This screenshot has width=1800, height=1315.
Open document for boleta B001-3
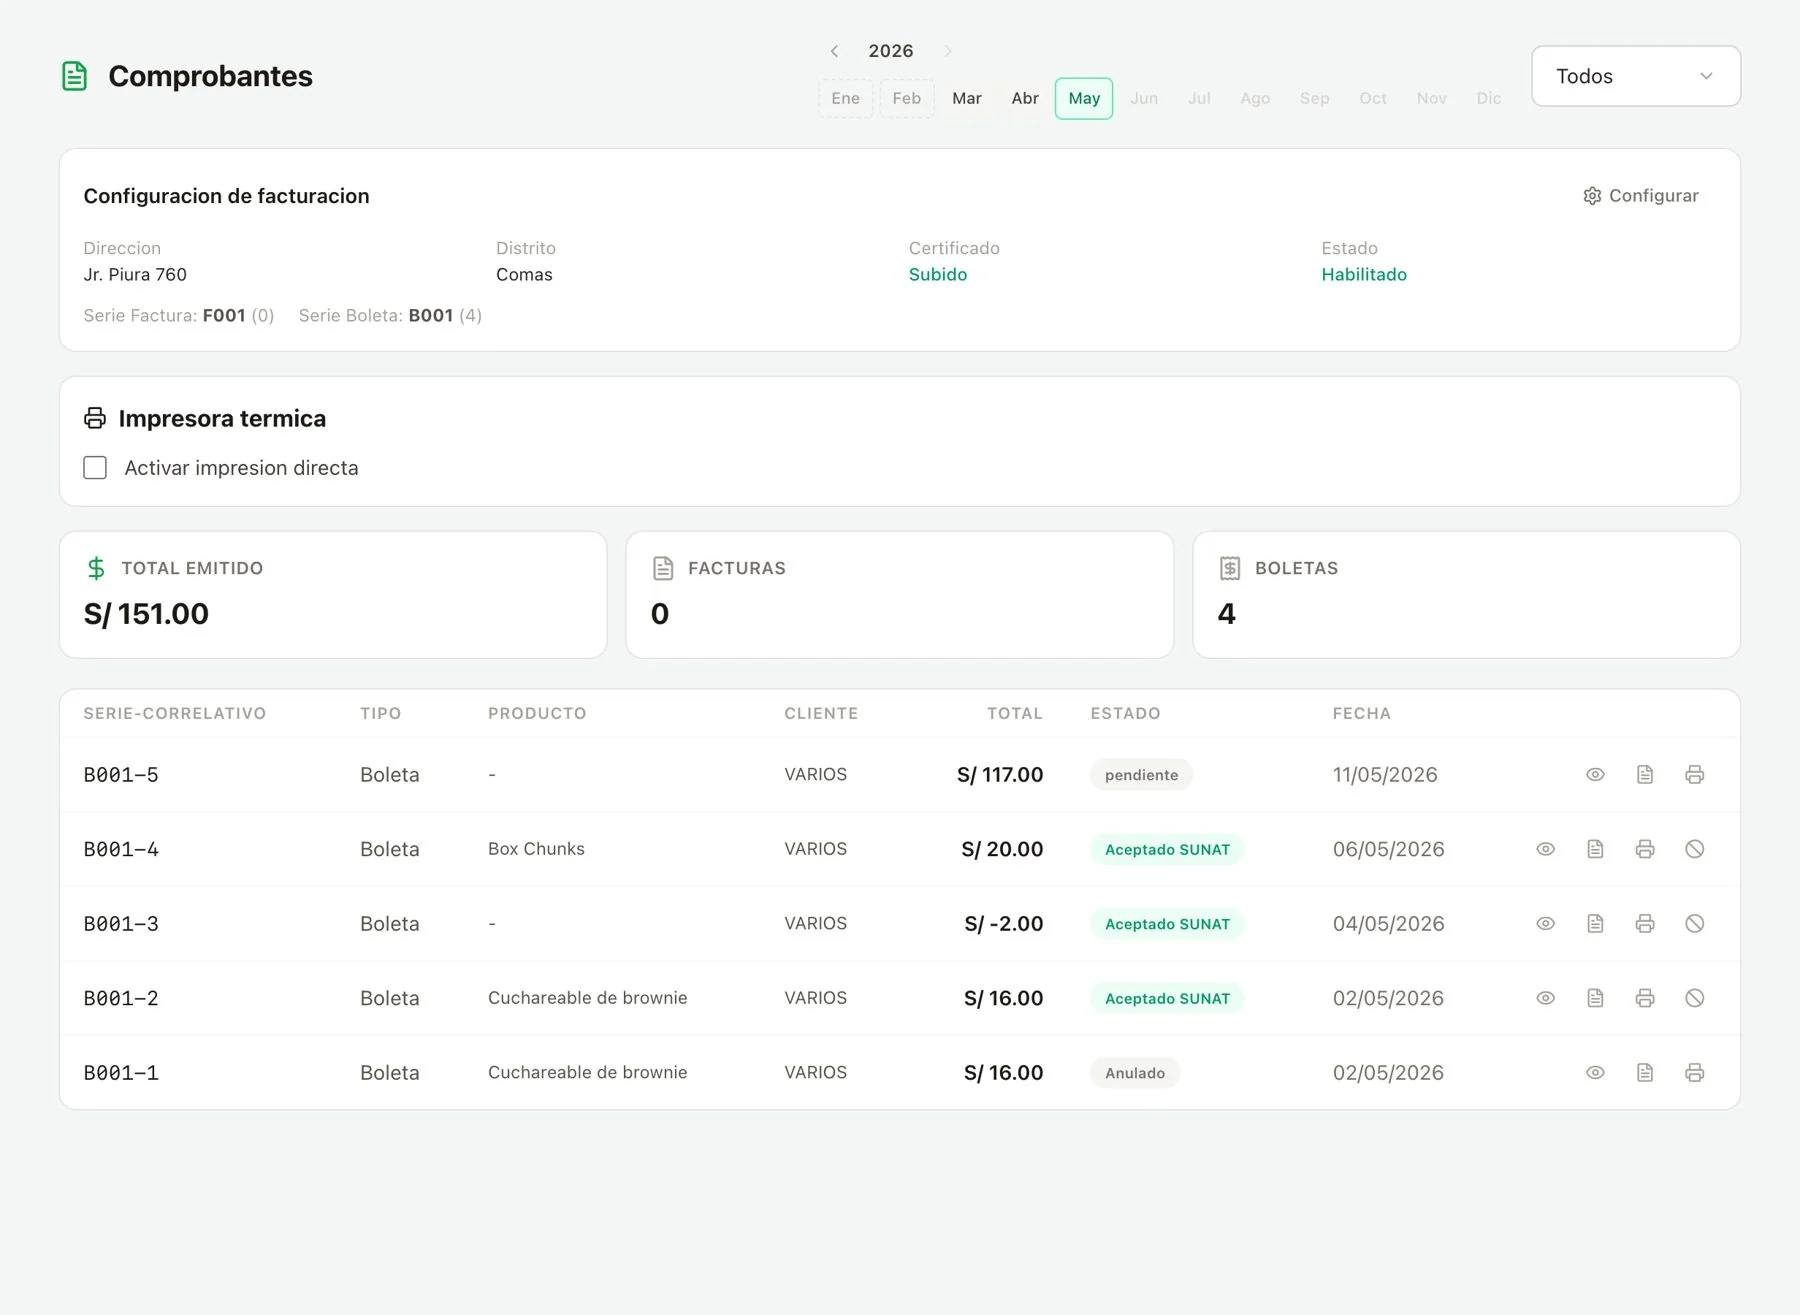point(1595,924)
